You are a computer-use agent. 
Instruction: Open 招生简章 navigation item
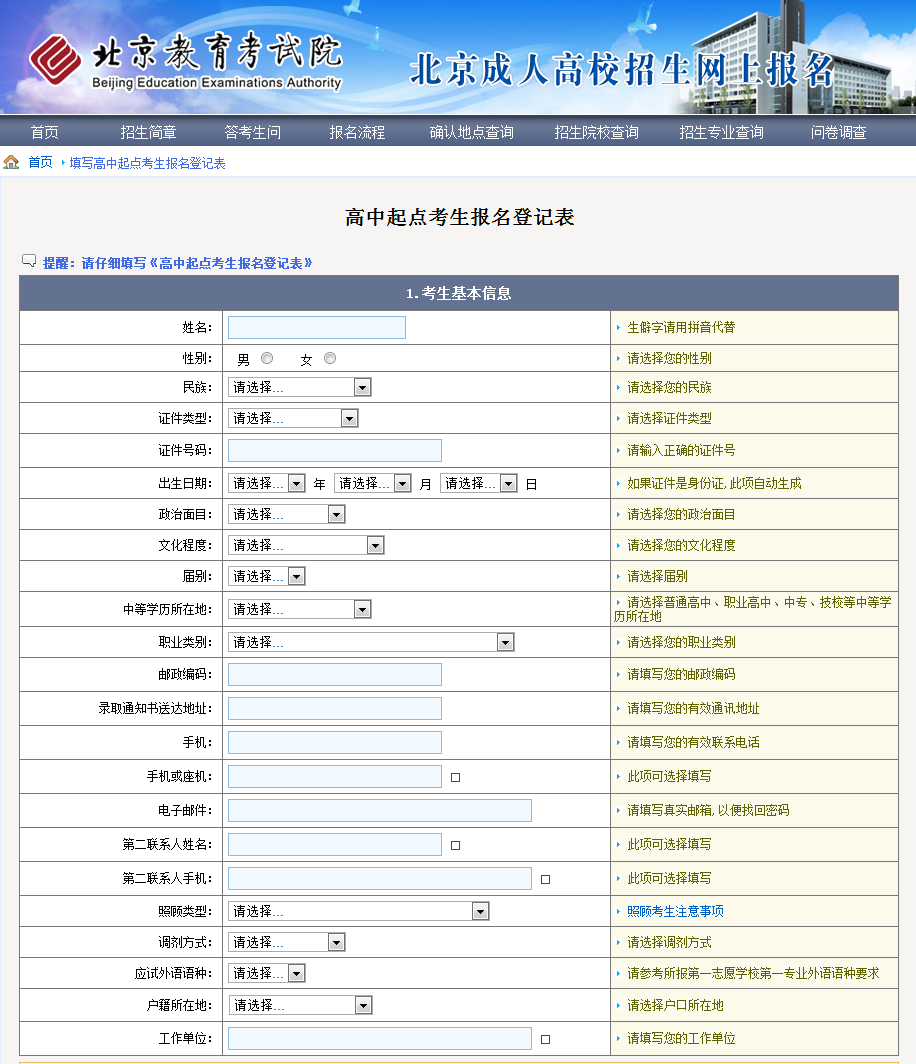pyautogui.click(x=149, y=132)
